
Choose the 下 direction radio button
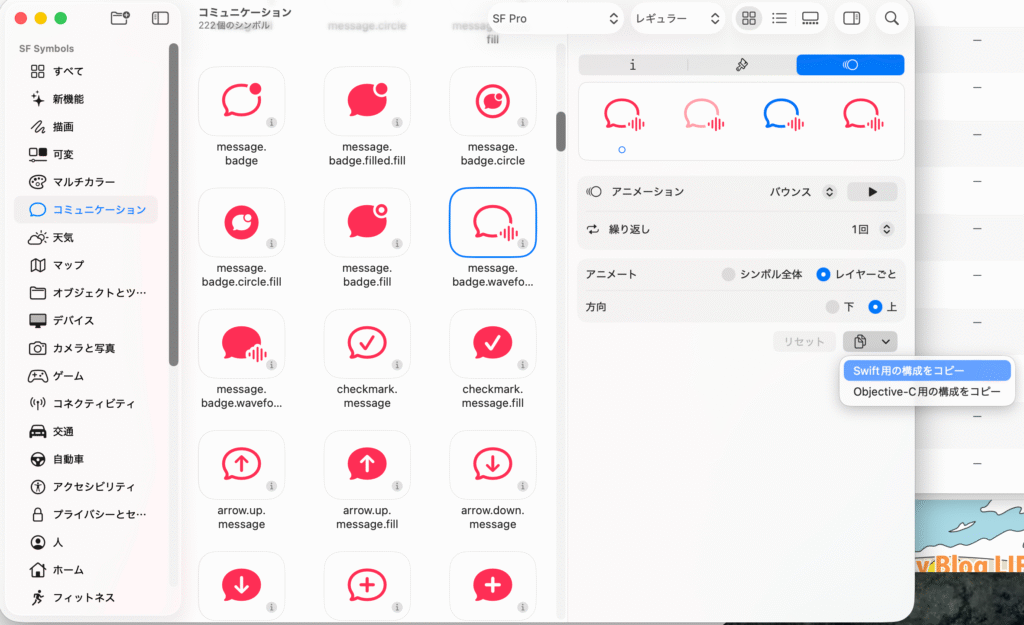pos(832,307)
